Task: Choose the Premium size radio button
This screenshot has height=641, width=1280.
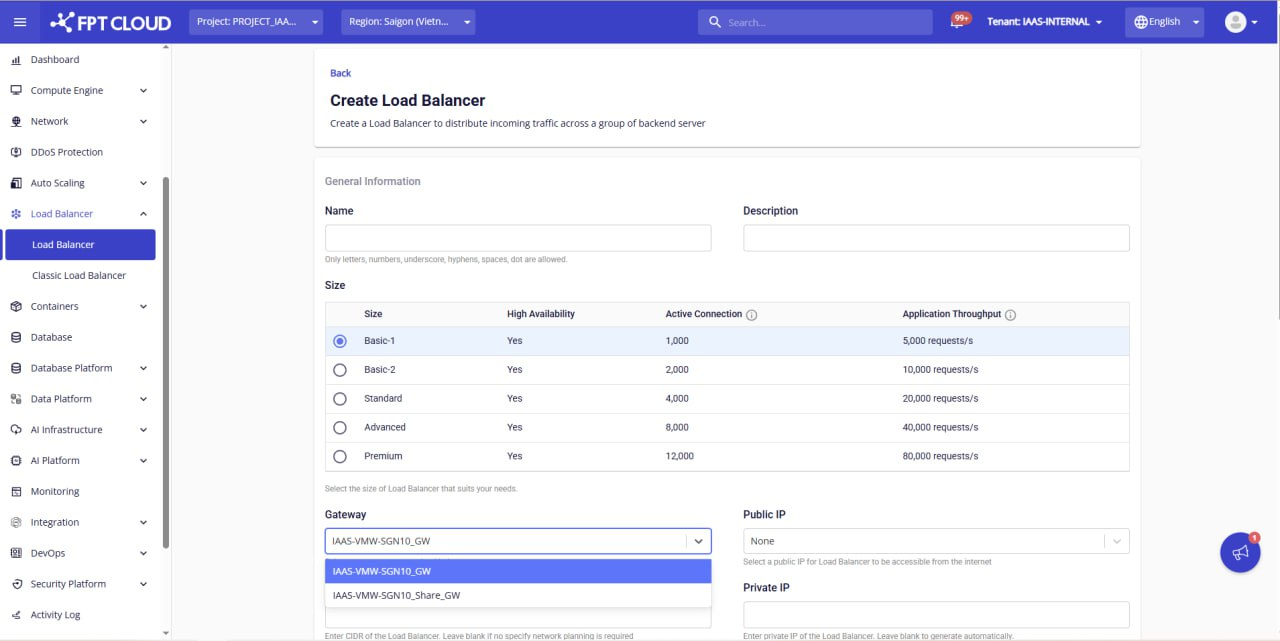Action: pyautogui.click(x=340, y=456)
